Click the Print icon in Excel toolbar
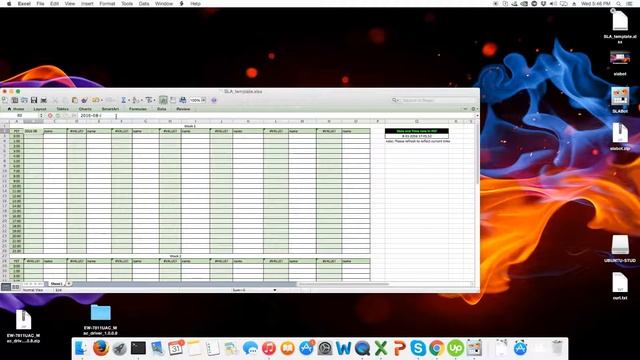This screenshot has height=360, width=640. click(x=43, y=100)
